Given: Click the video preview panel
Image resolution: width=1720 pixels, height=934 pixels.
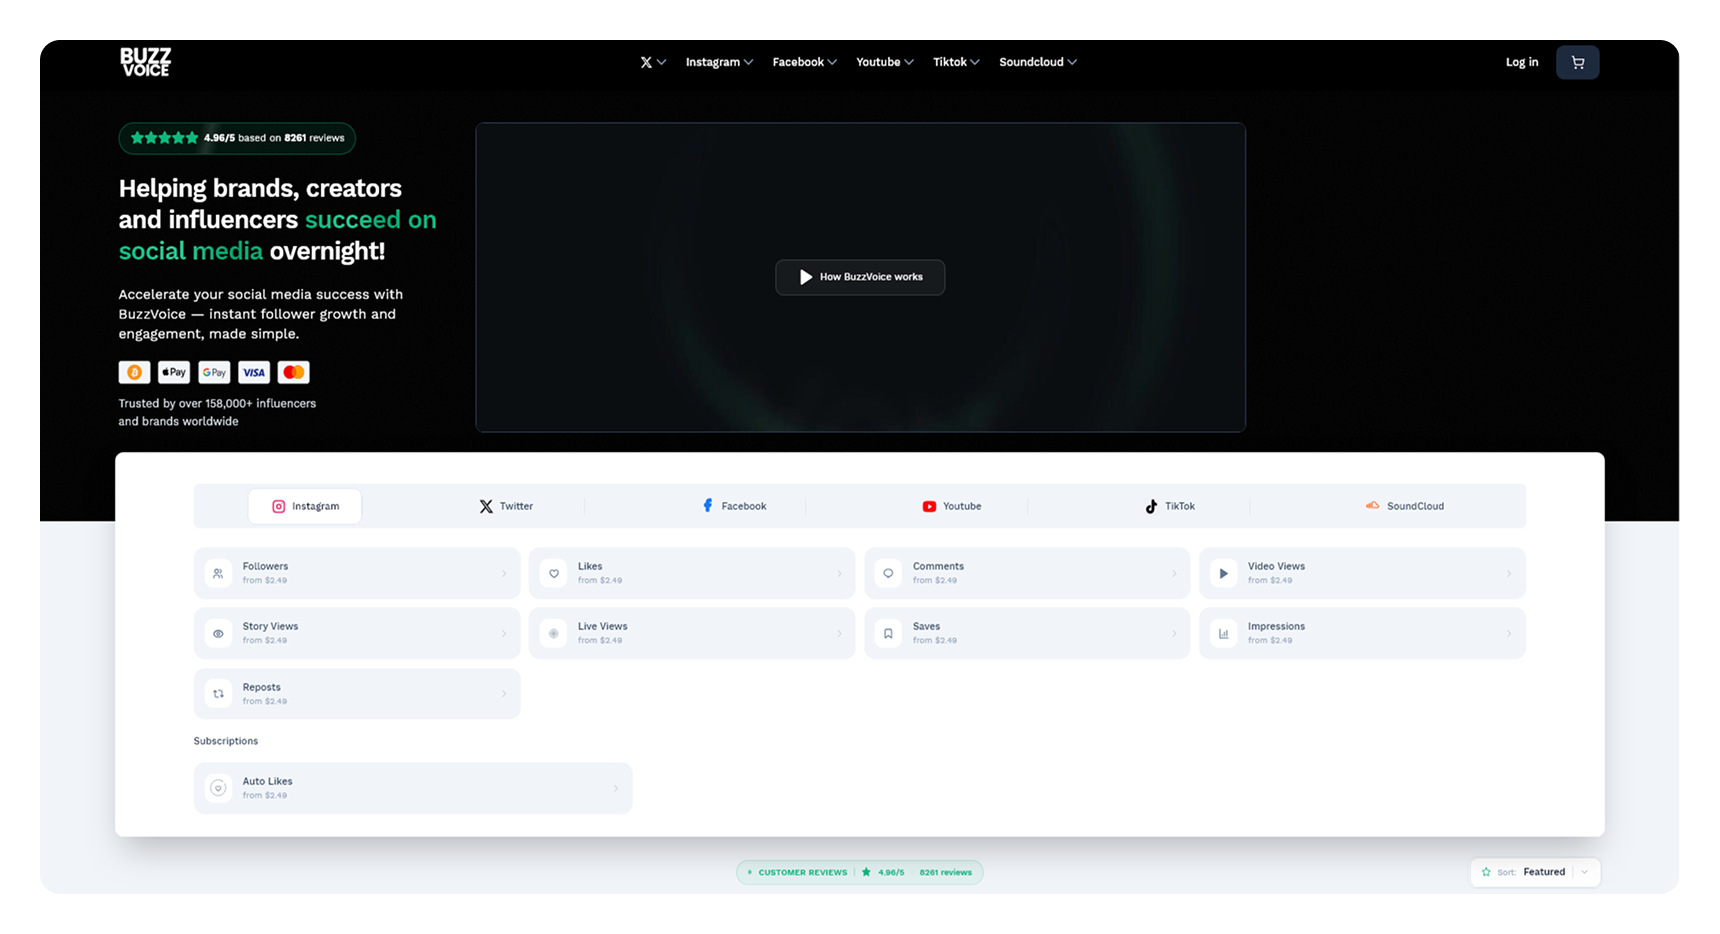Looking at the screenshot, I should tap(860, 277).
